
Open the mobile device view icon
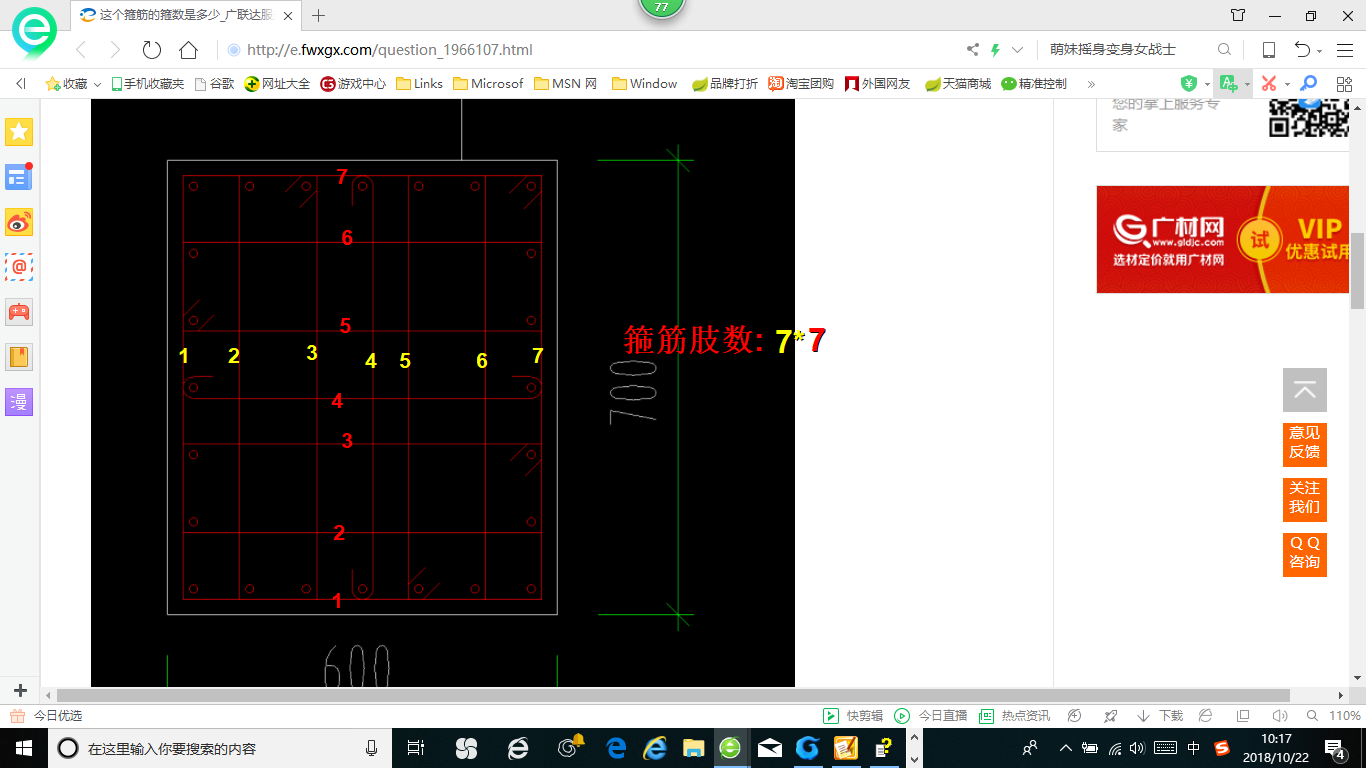1269,50
